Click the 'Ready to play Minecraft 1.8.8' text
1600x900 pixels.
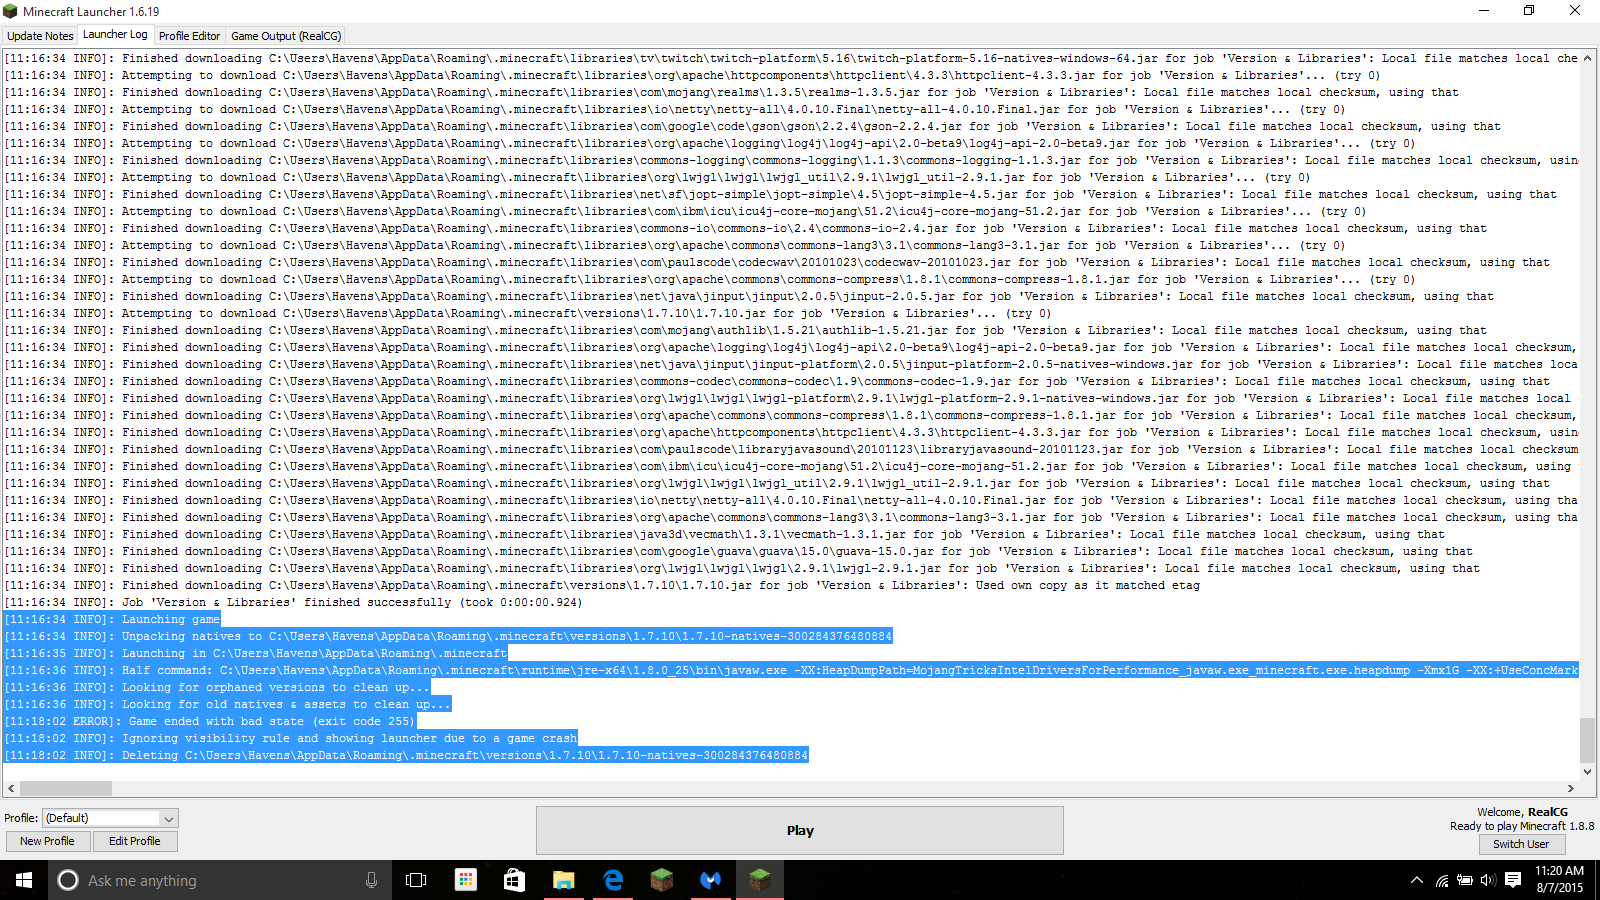pos(1522,826)
